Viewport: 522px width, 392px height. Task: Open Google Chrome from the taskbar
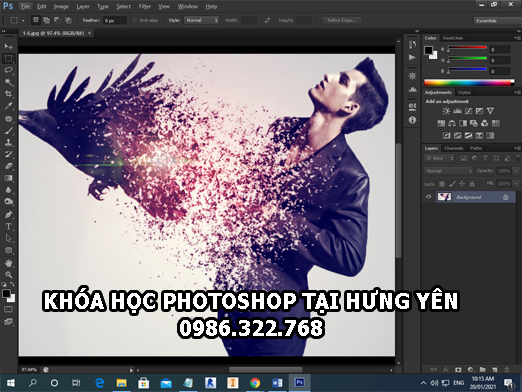255,383
